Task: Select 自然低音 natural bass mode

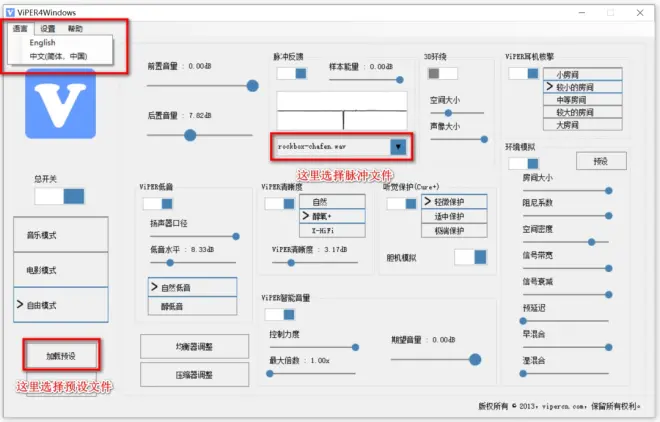Action: click(x=192, y=287)
